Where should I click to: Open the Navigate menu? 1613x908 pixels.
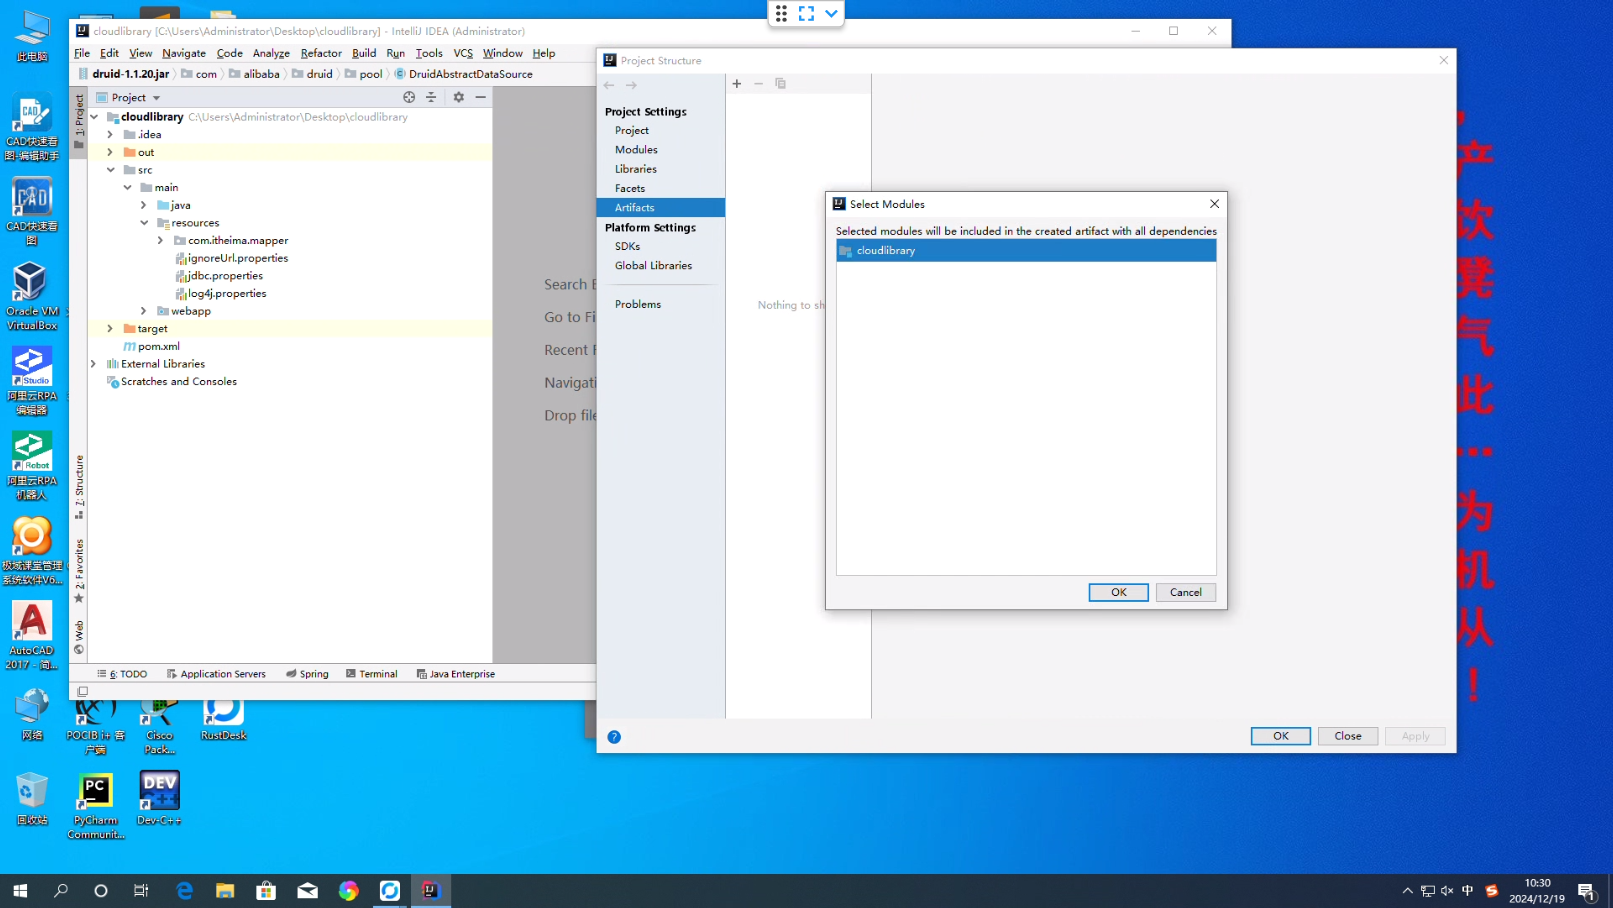184,53
